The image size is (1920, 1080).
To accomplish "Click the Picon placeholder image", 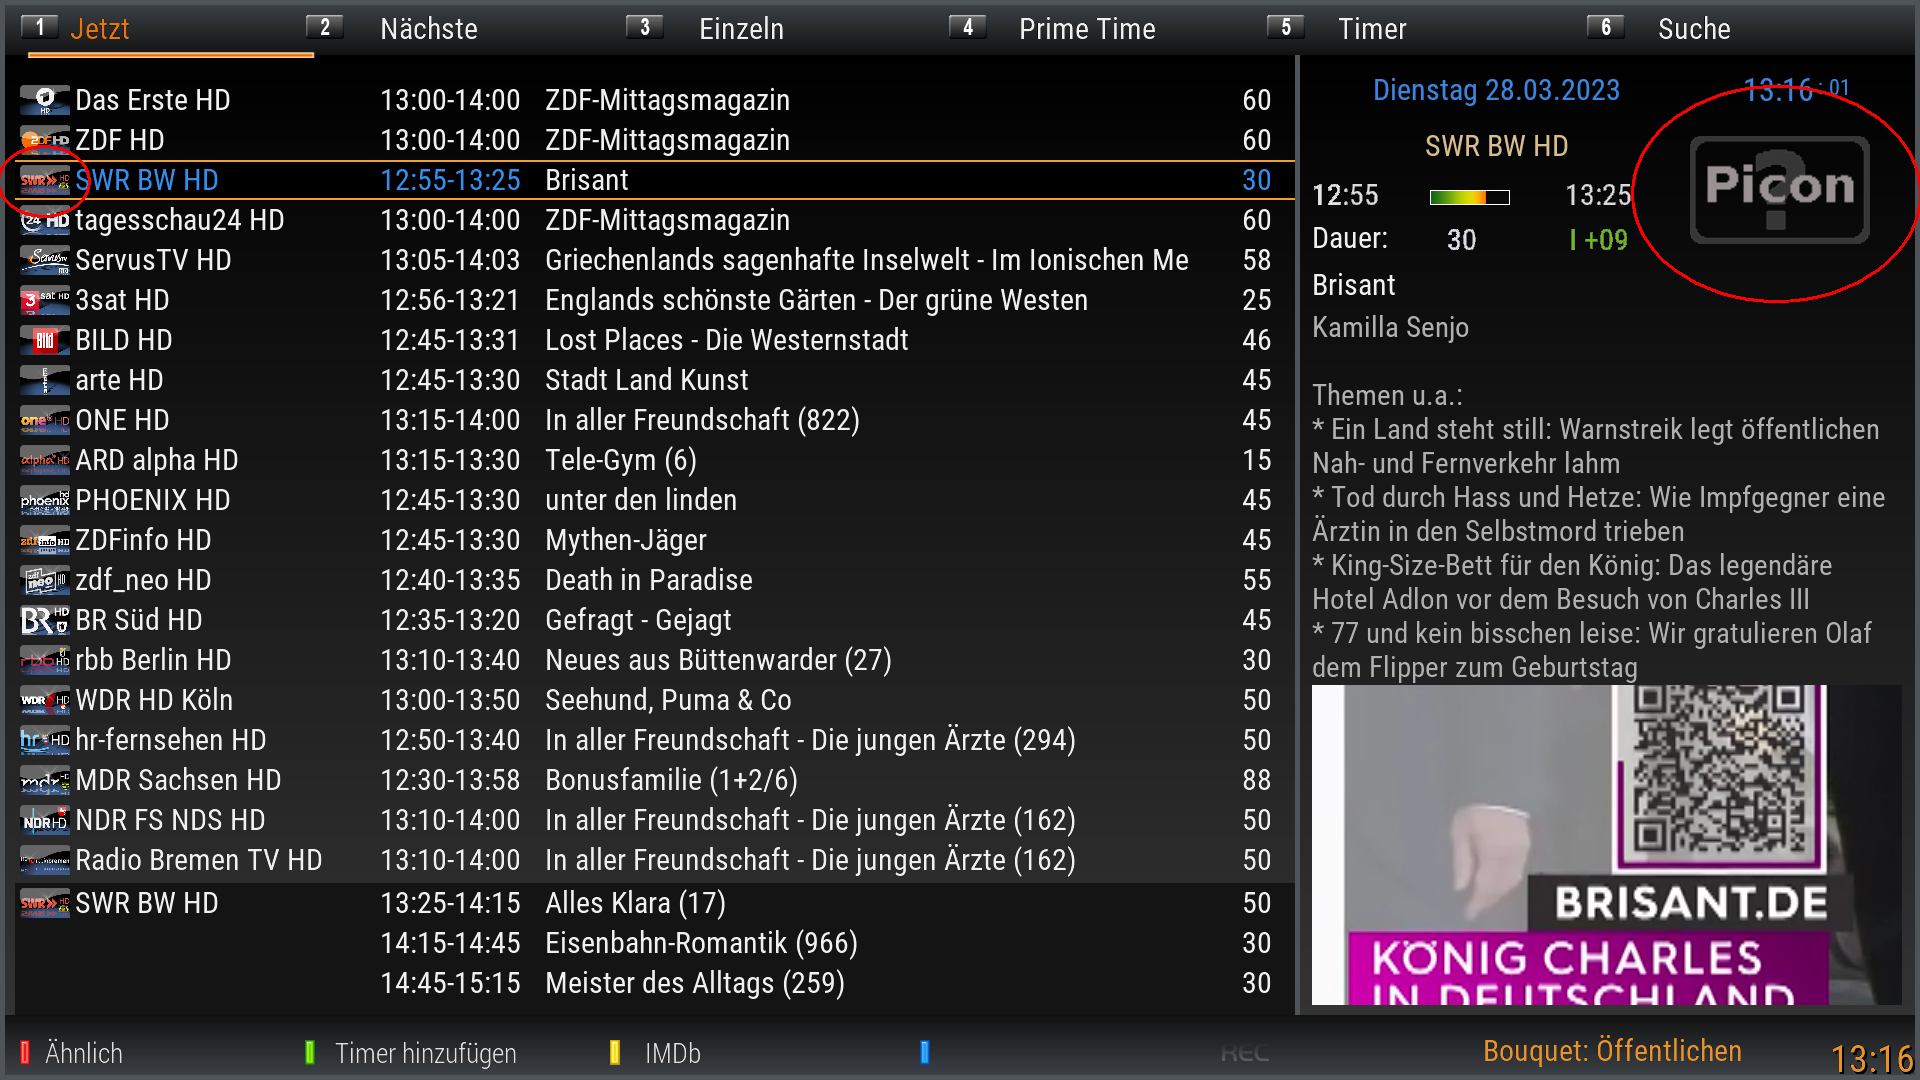I will point(1779,189).
